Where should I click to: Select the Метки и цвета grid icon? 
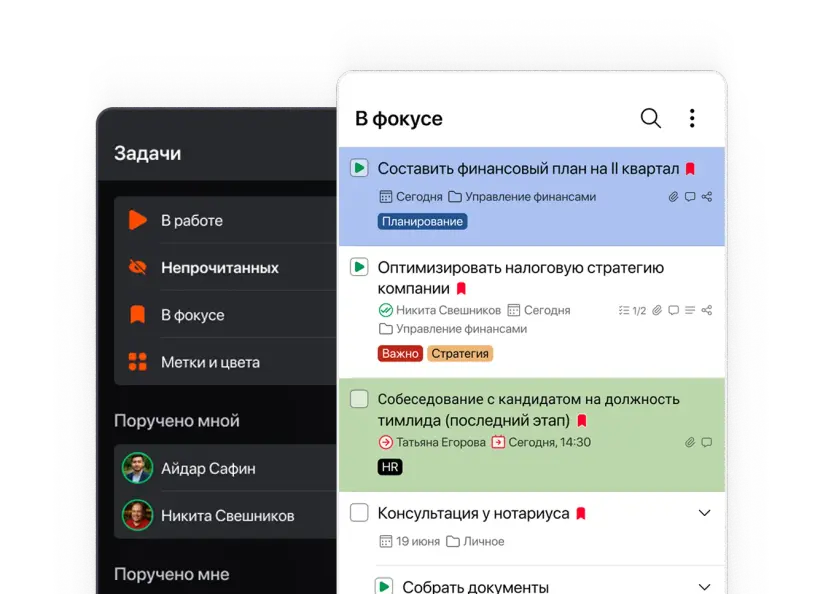pyautogui.click(x=138, y=362)
